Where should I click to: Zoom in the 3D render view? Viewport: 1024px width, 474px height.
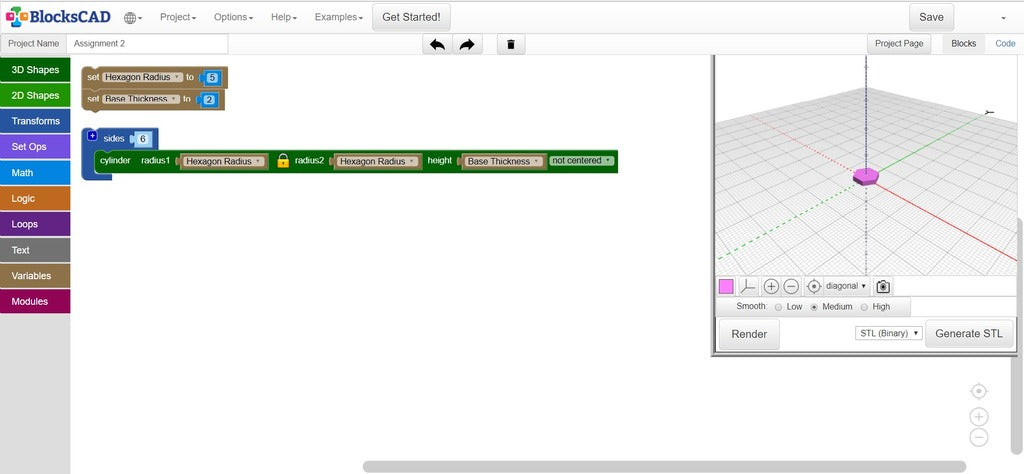tap(771, 286)
